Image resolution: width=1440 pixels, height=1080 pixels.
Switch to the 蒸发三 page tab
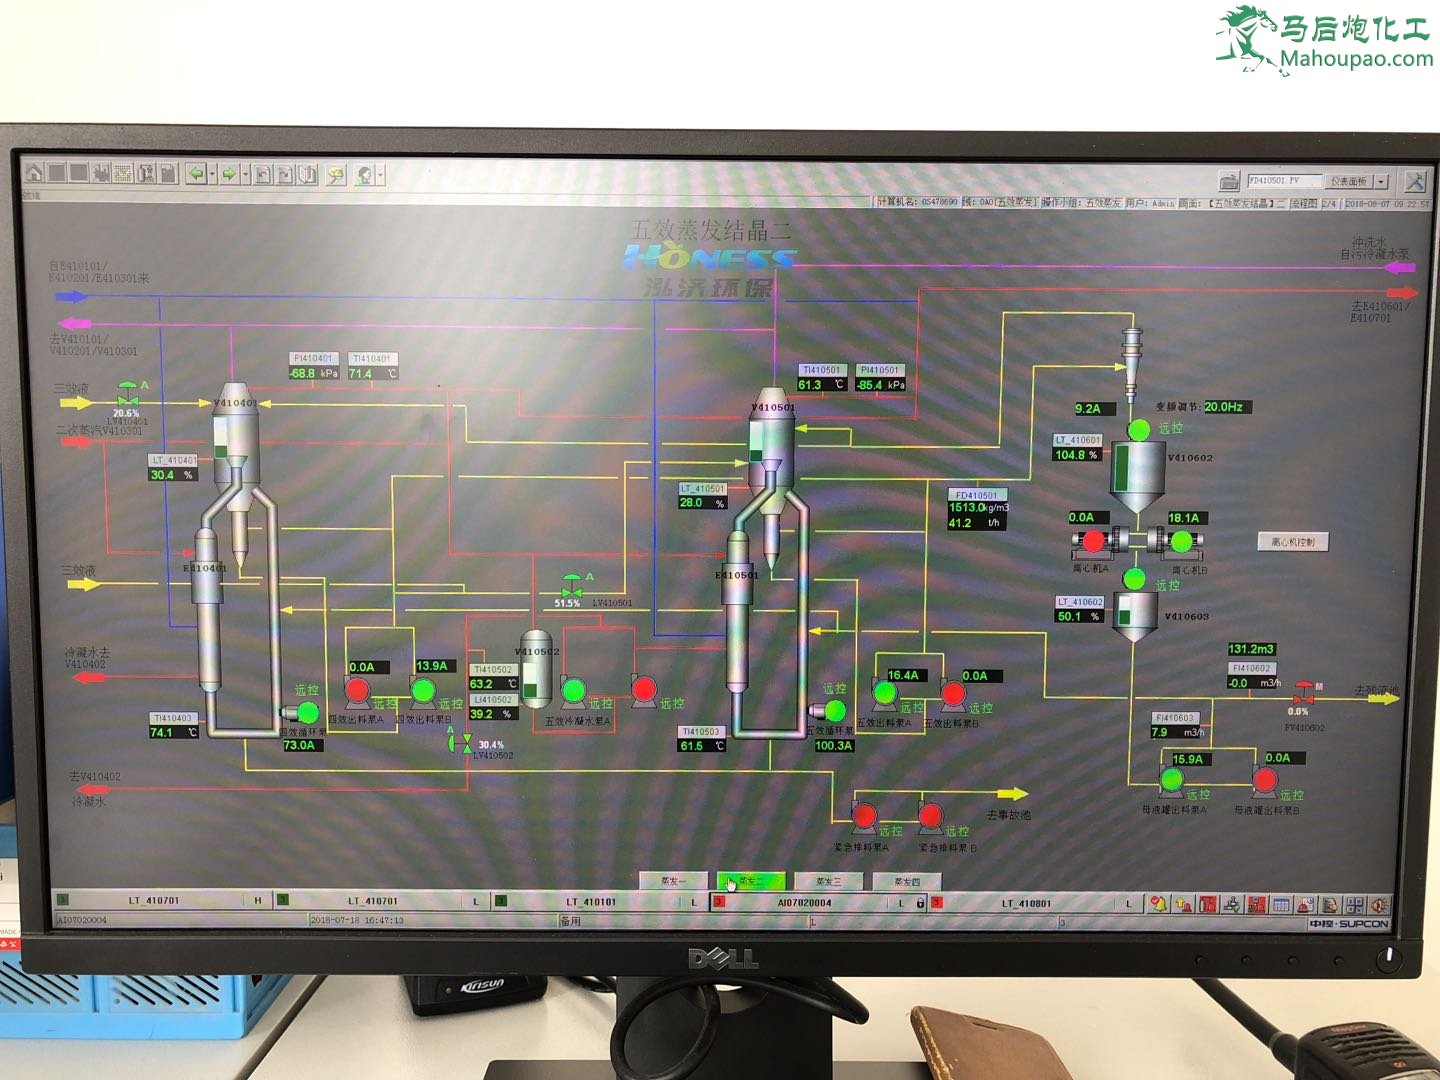tap(828, 881)
